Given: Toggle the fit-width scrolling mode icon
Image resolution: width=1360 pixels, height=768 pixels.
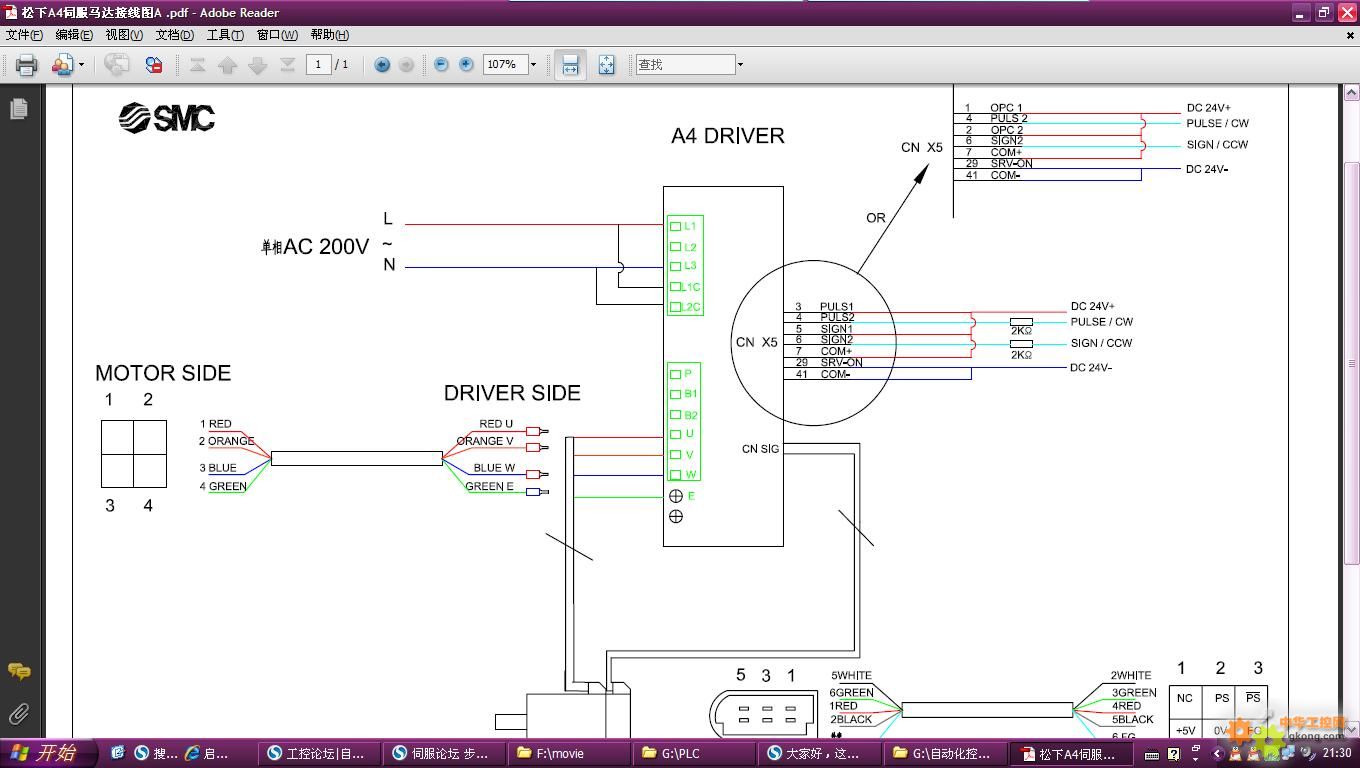Looking at the screenshot, I should (x=570, y=65).
